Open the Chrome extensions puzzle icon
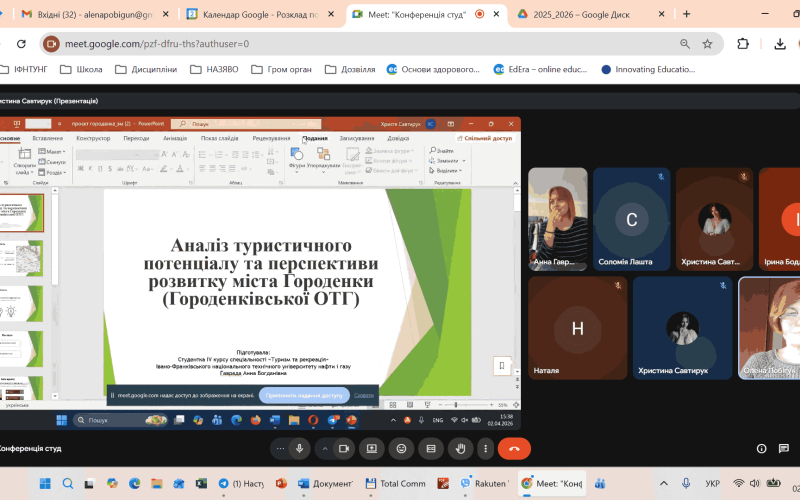 743,44
